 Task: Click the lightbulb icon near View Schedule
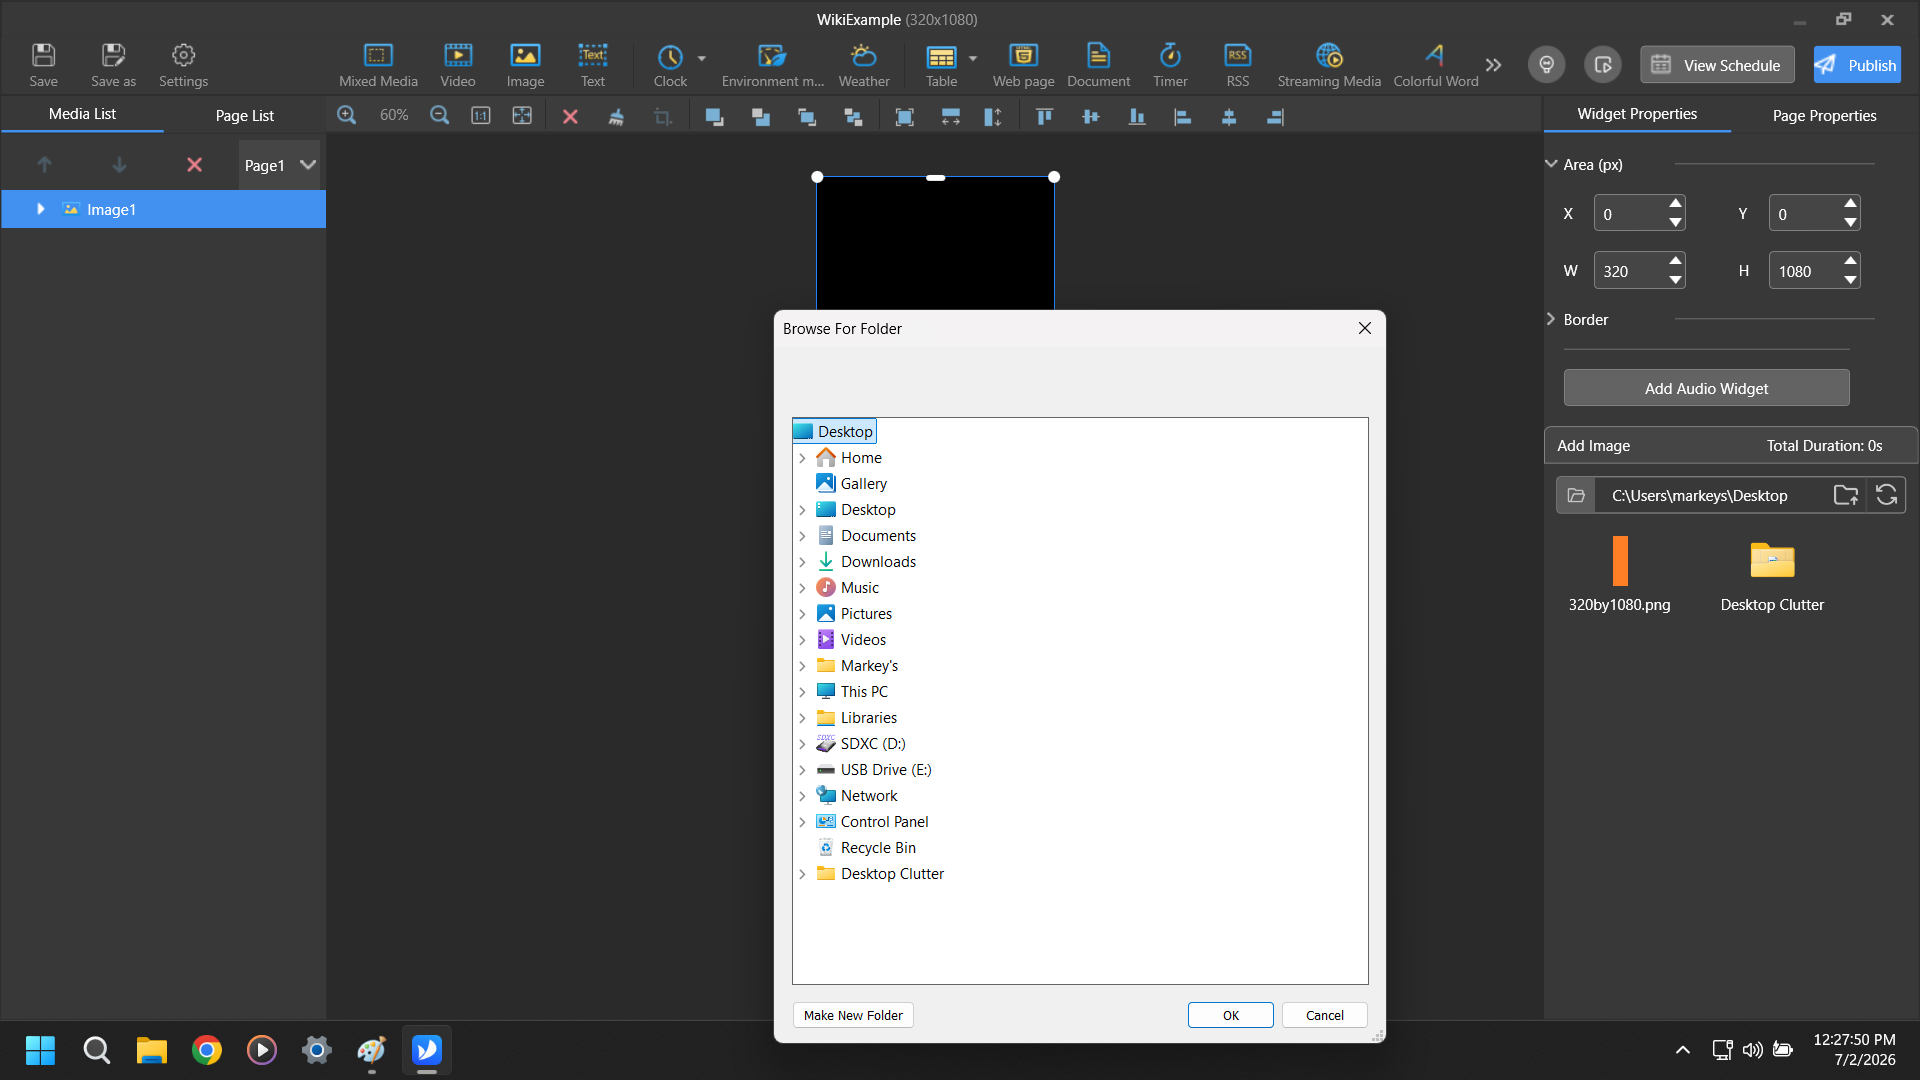[1546, 65]
